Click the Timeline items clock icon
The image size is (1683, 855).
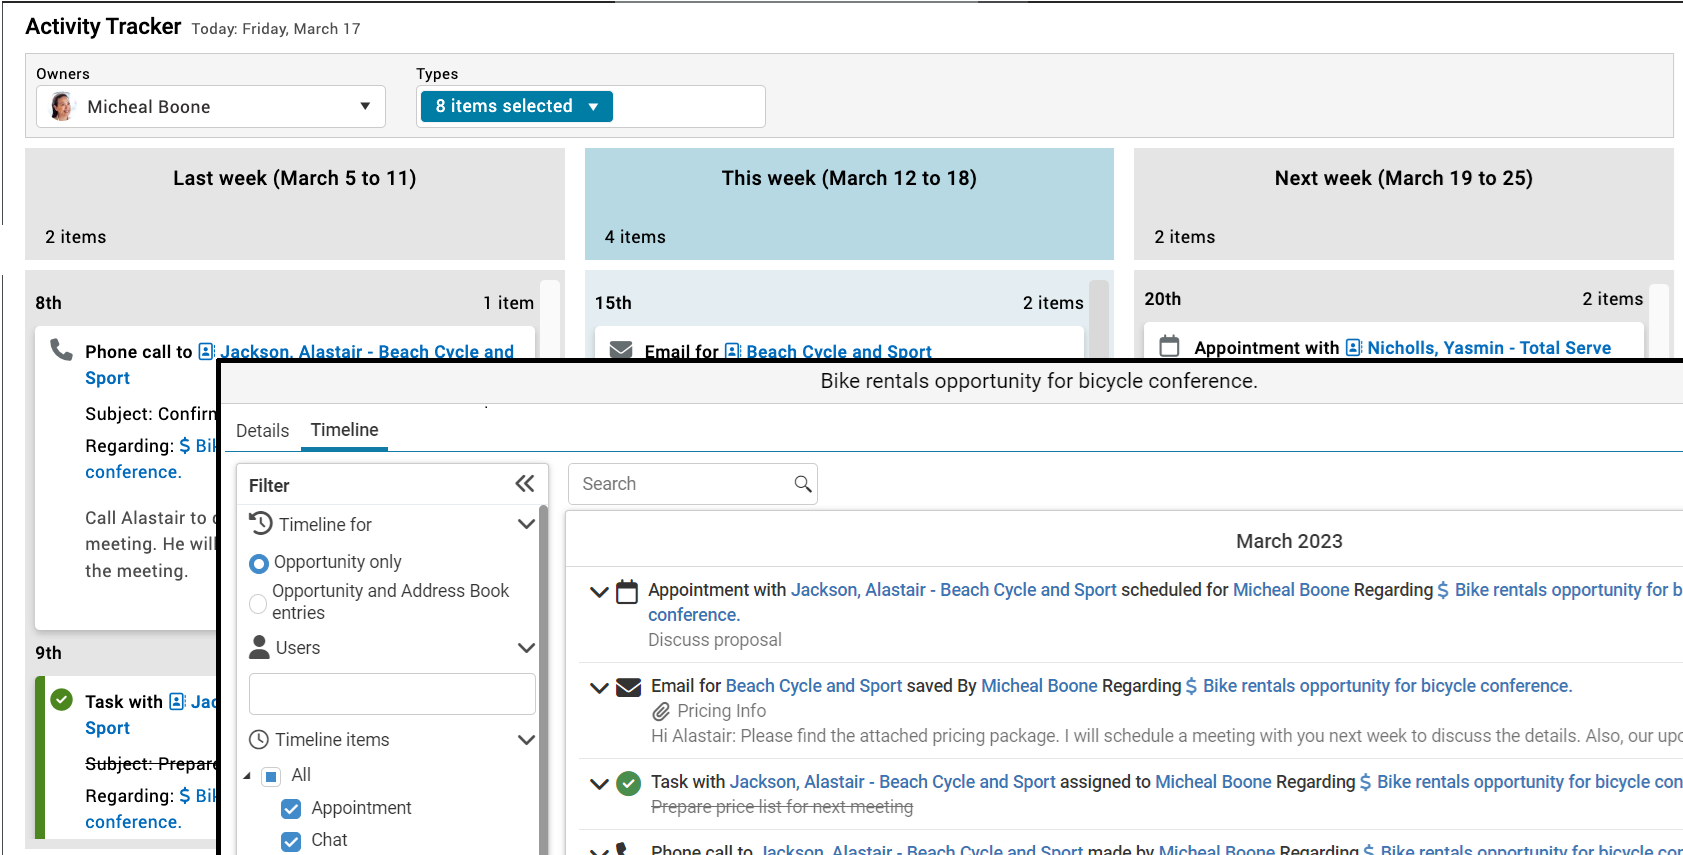(x=259, y=739)
